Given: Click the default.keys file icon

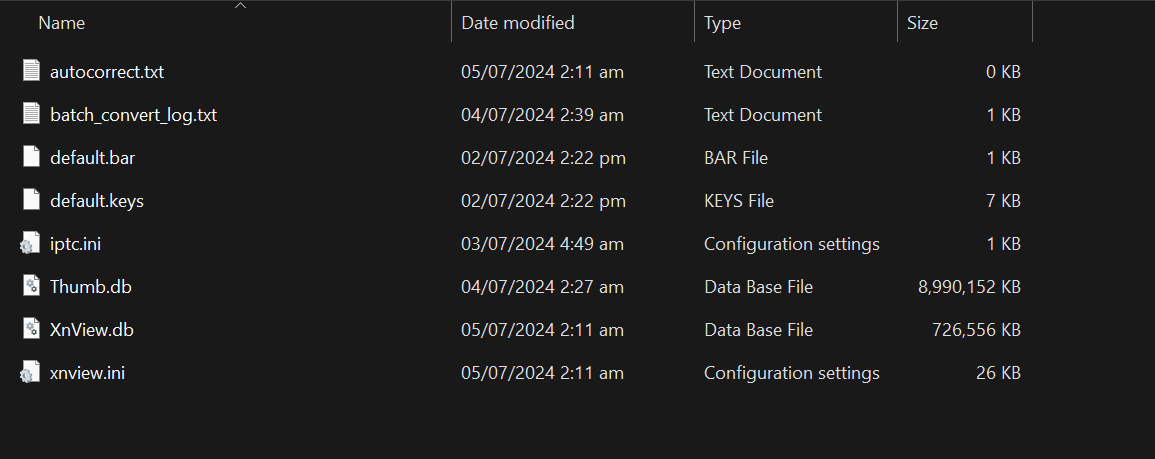Looking at the screenshot, I should click(x=30, y=201).
